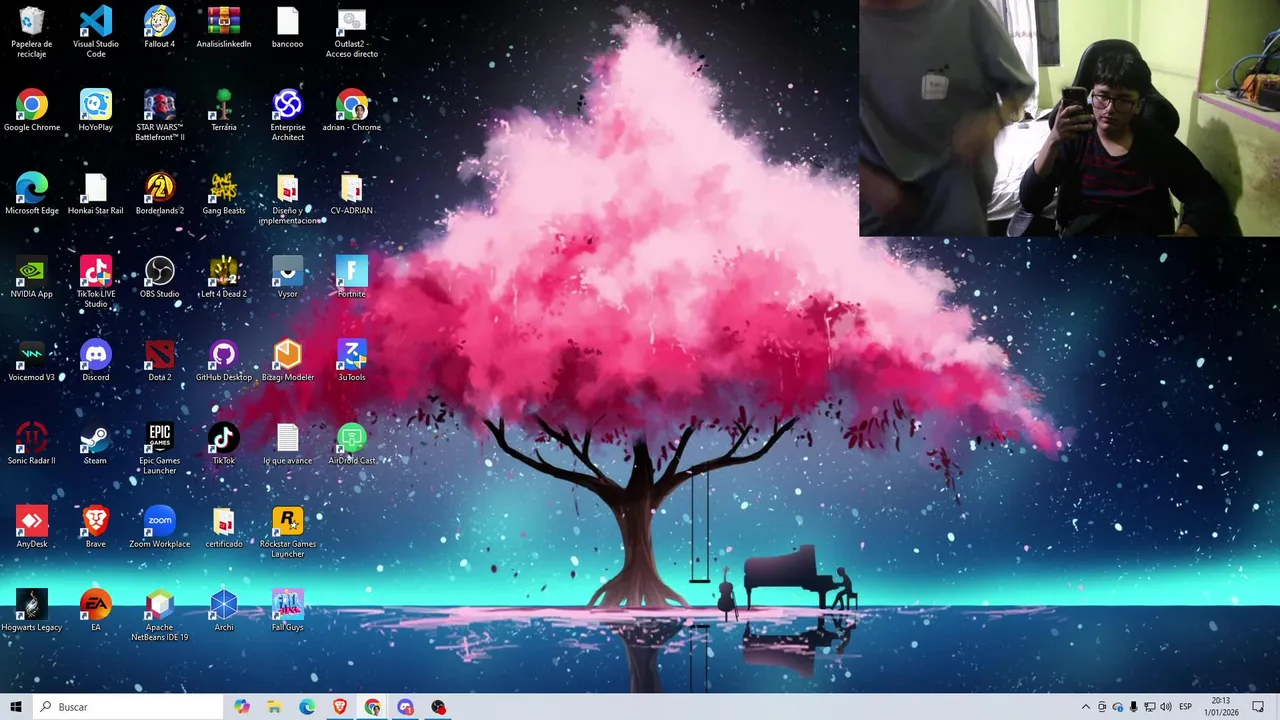
Task: Switch to Discord in the taskbar
Action: (406, 707)
